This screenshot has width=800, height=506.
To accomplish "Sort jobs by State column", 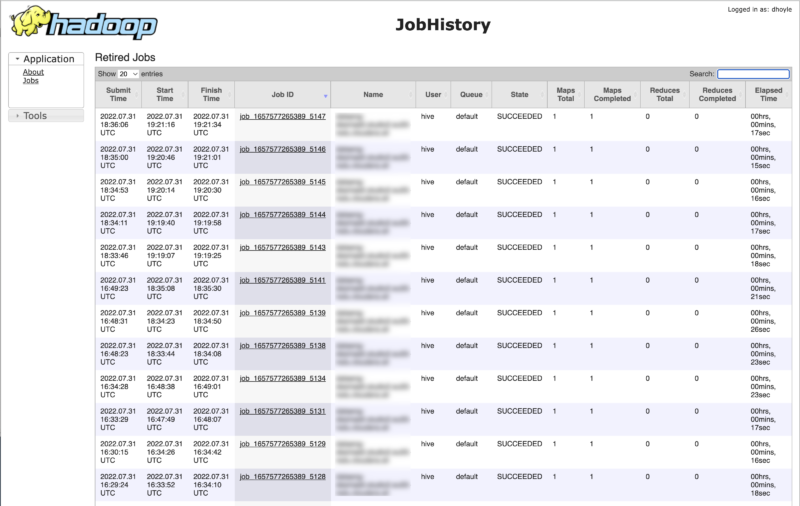I will click(x=519, y=94).
